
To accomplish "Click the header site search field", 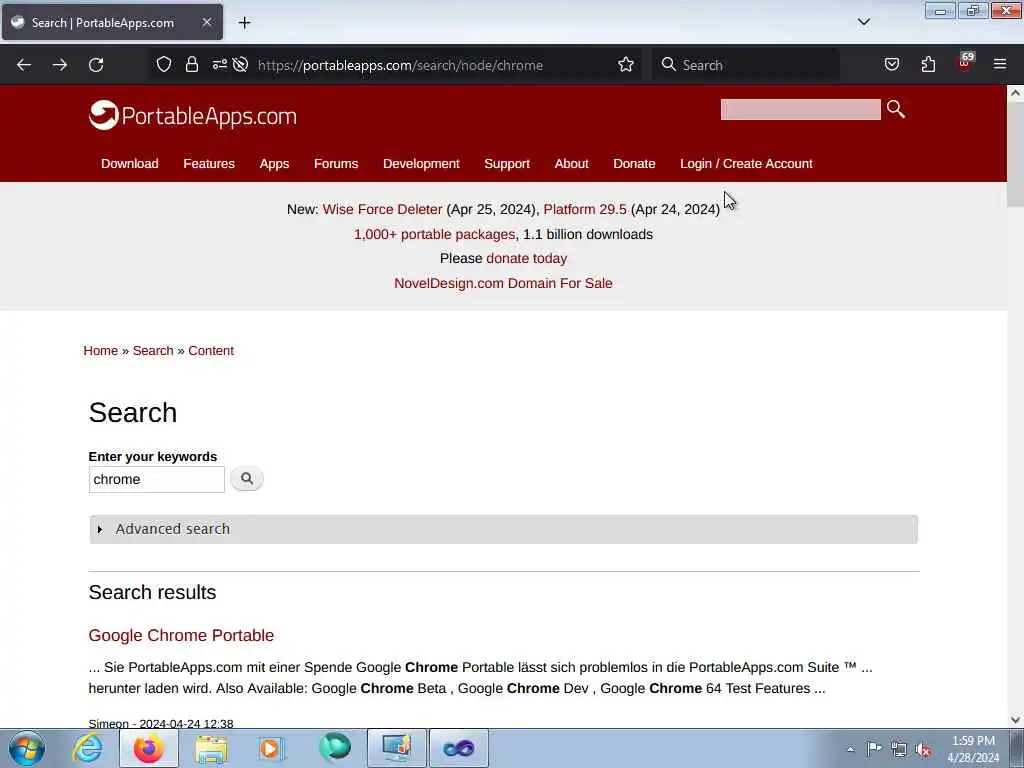I will tap(801, 110).
